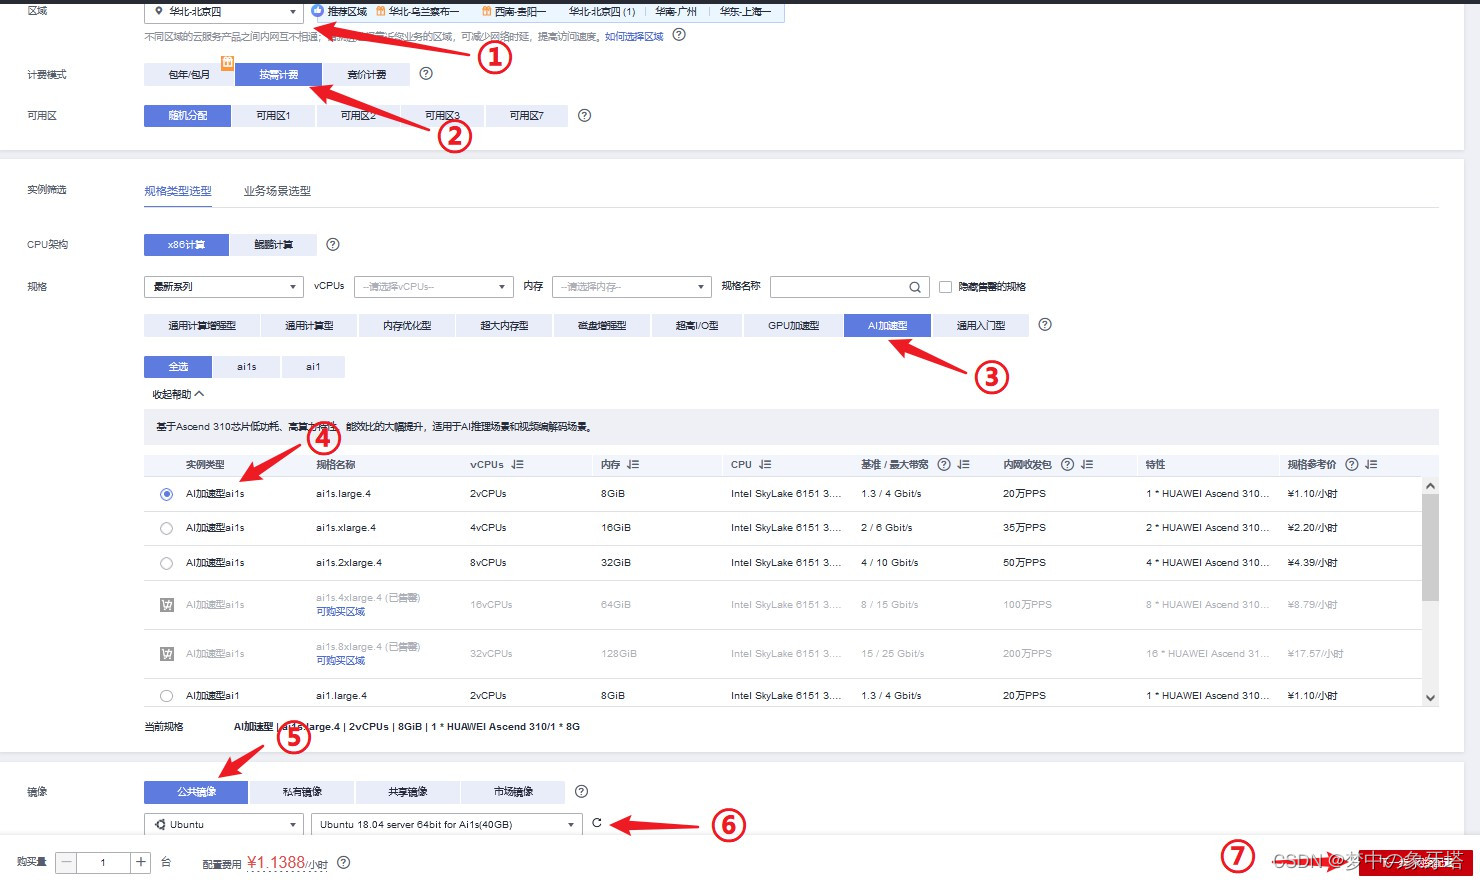Sort by 基准/最大带宽 column icon
The image size is (1480, 880).
(x=963, y=464)
